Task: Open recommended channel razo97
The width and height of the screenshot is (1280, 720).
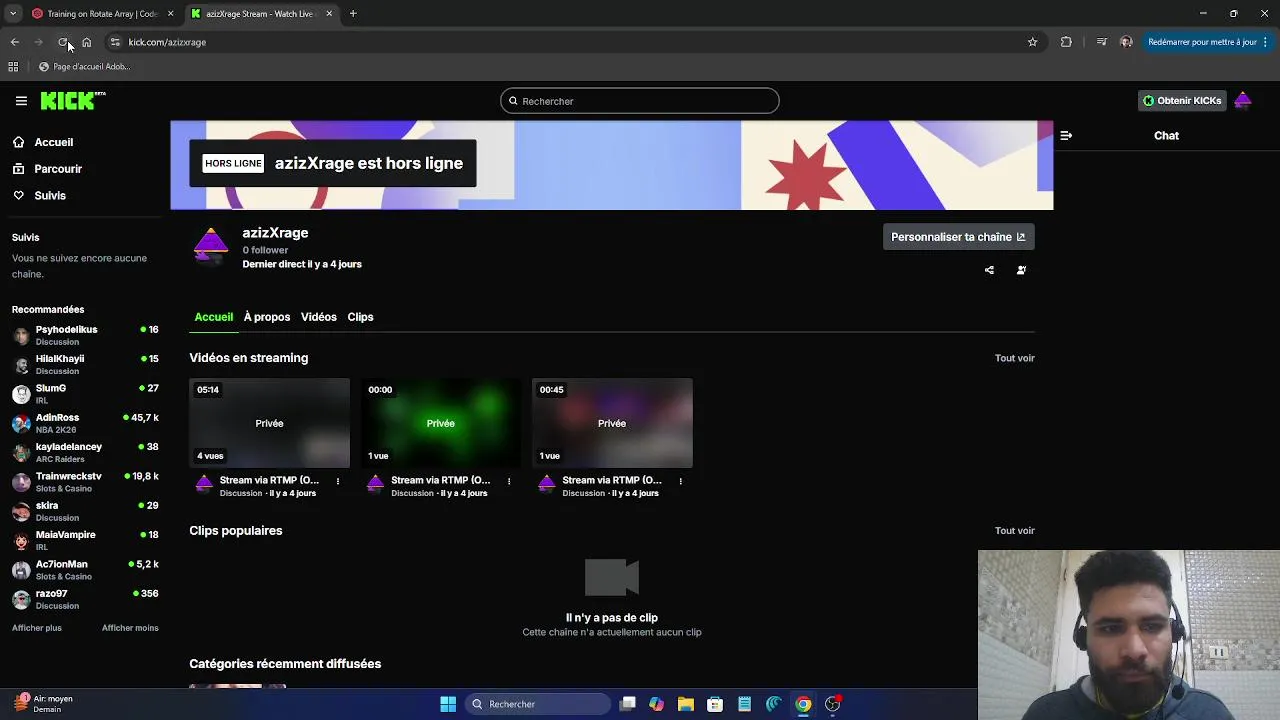Action: pos(85,599)
